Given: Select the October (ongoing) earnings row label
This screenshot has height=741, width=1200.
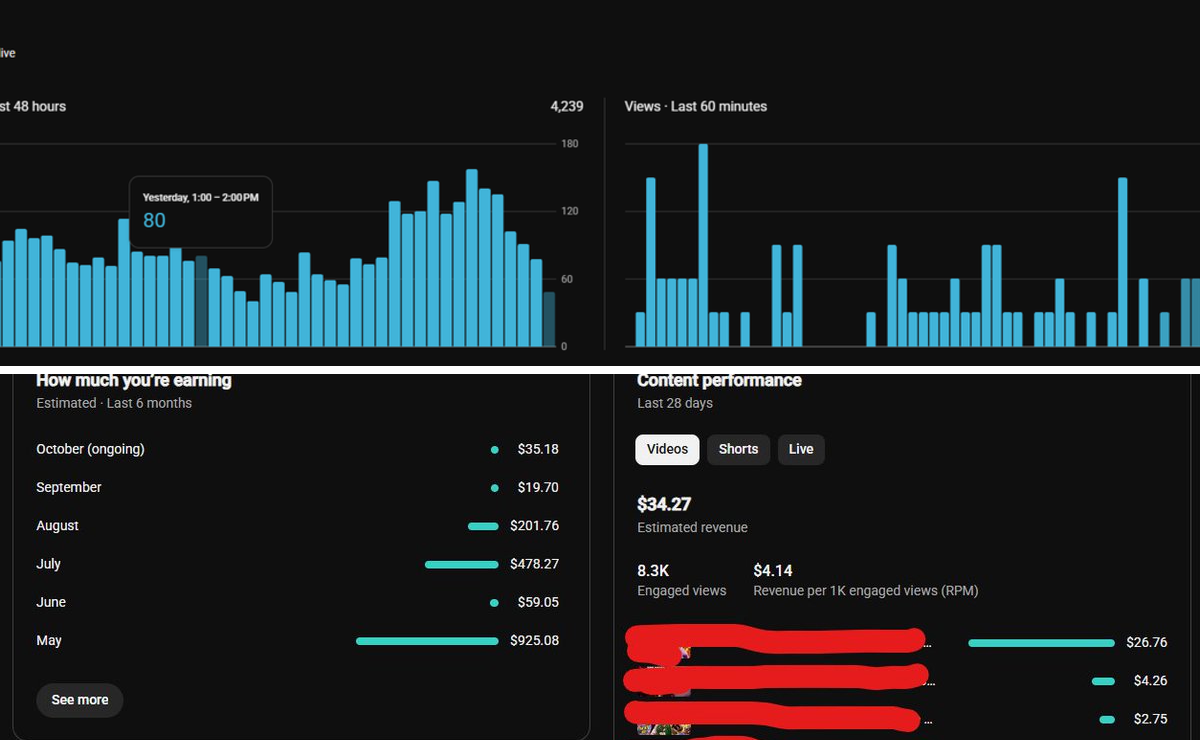Looking at the screenshot, I should click(x=91, y=449).
